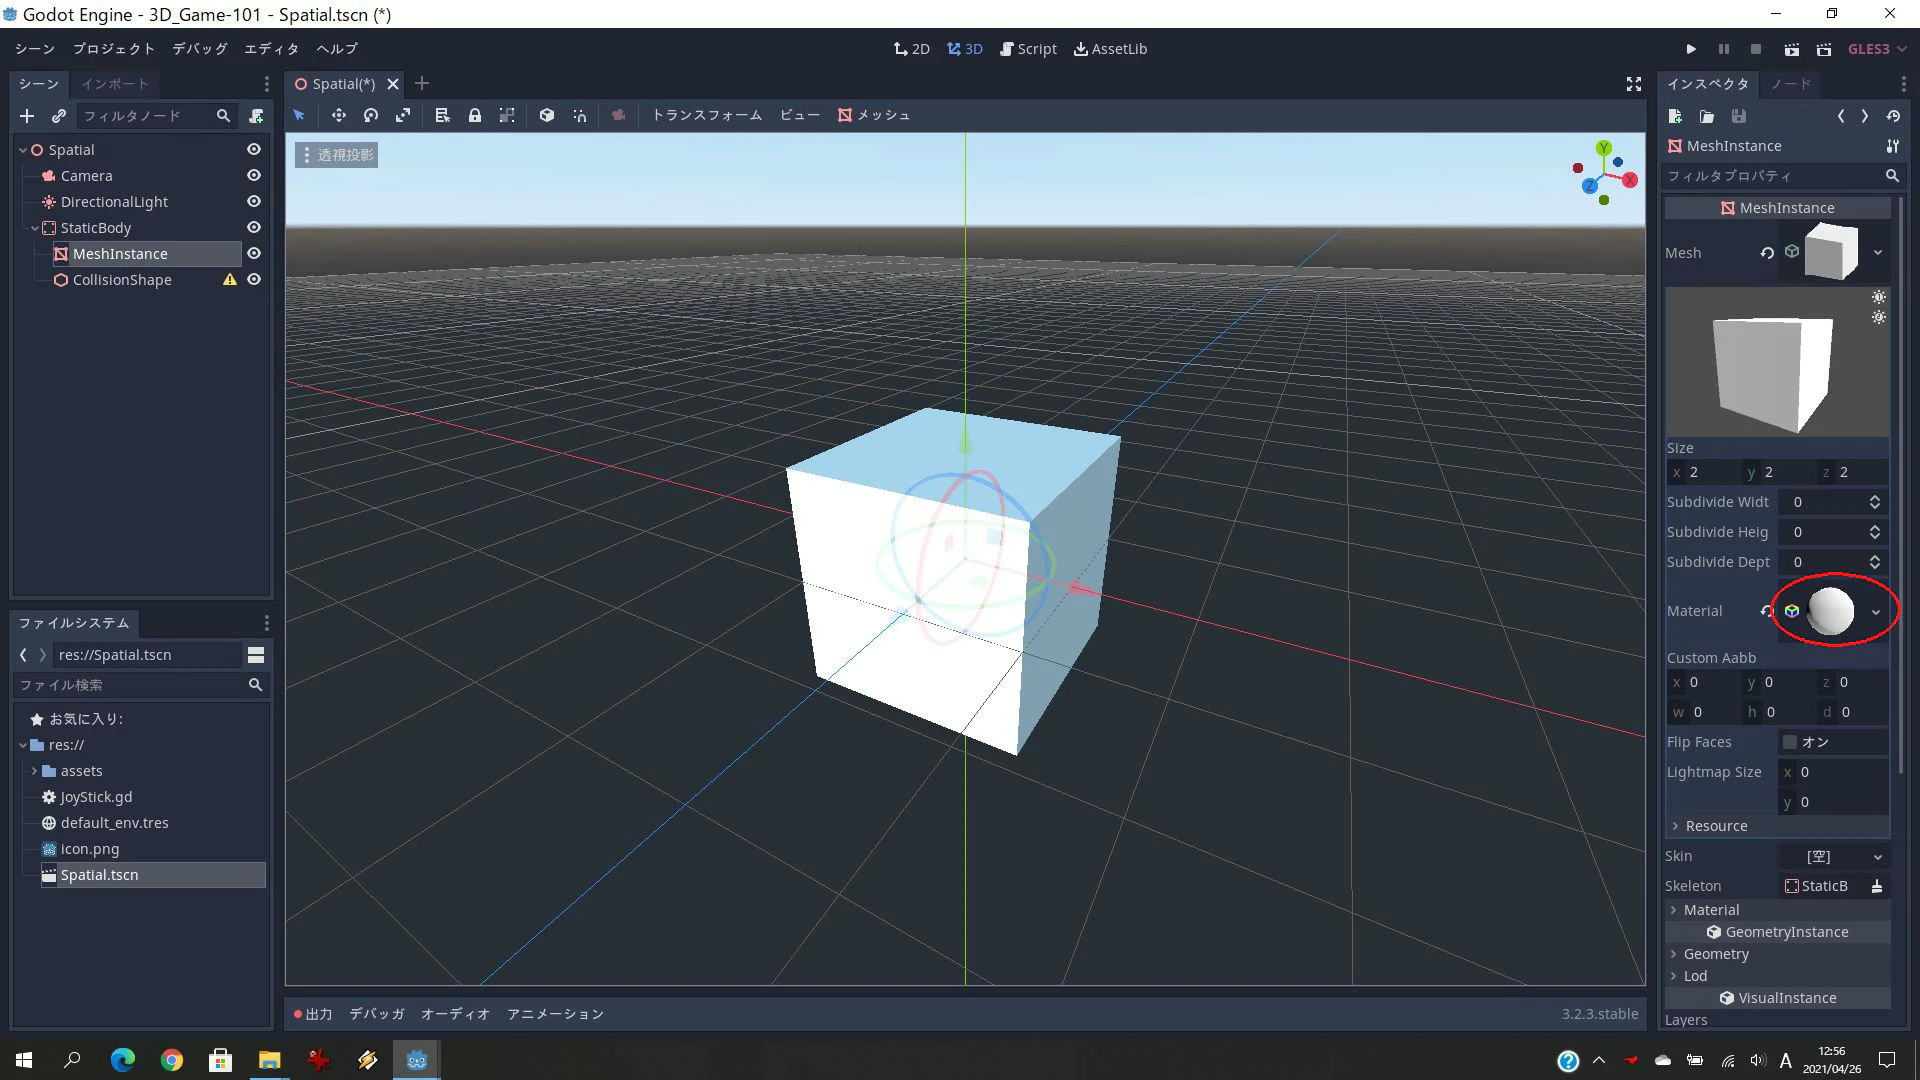Open the Mesh resource dropdown arrow
Image resolution: width=1920 pixels, height=1080 pixels.
pyautogui.click(x=1878, y=253)
